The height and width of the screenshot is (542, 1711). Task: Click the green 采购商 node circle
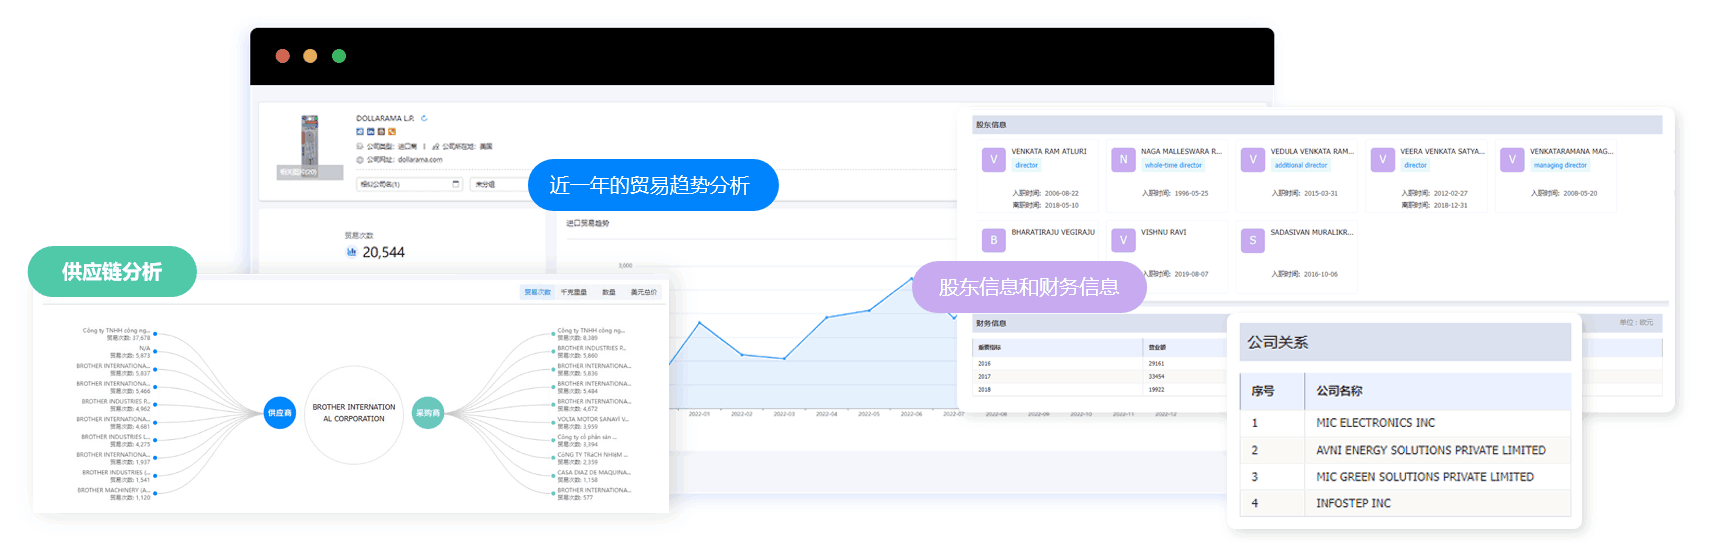[x=428, y=412]
